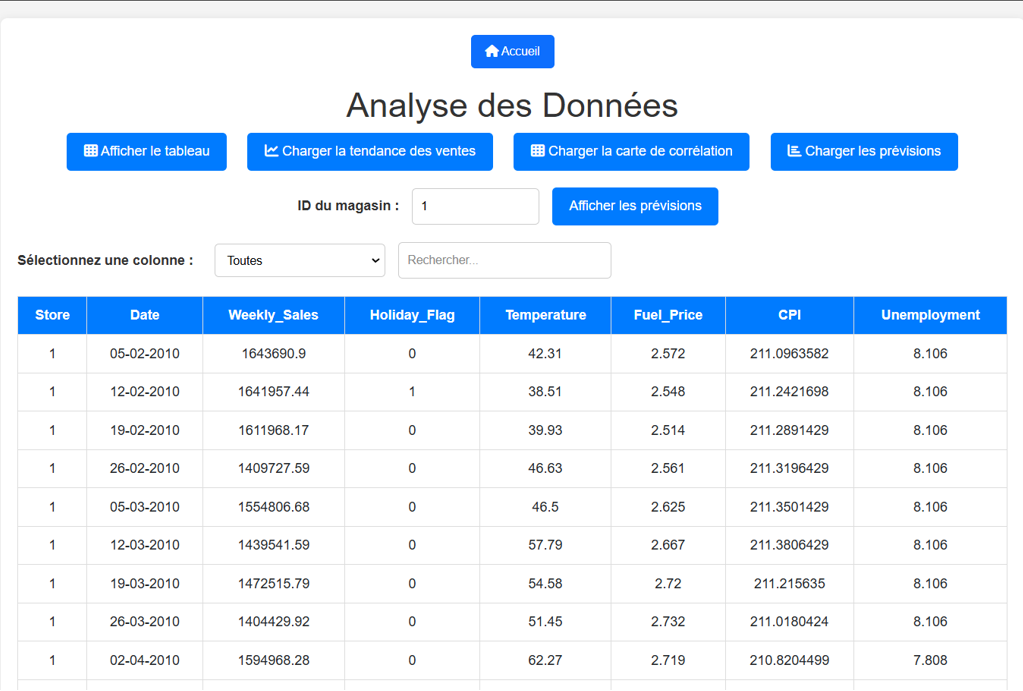
Task: Click the date cell 05-03-2010
Action: [x=145, y=507]
